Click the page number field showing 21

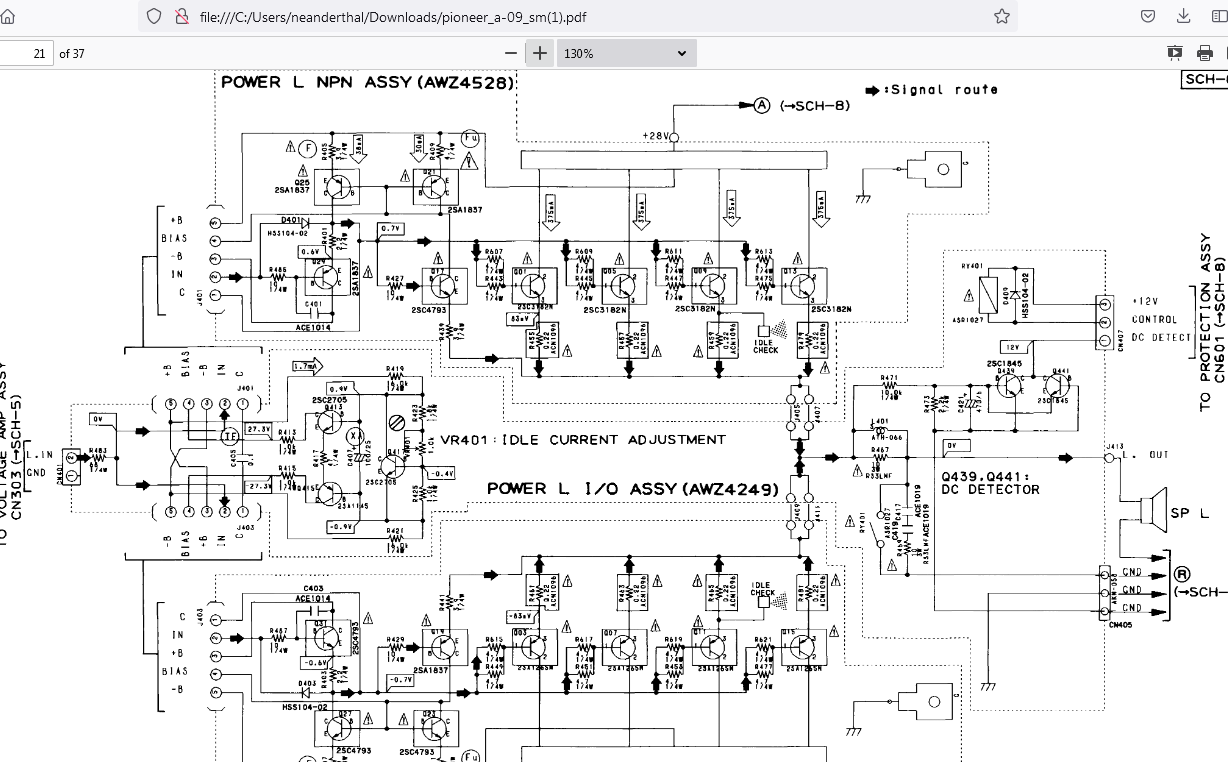click(26, 53)
